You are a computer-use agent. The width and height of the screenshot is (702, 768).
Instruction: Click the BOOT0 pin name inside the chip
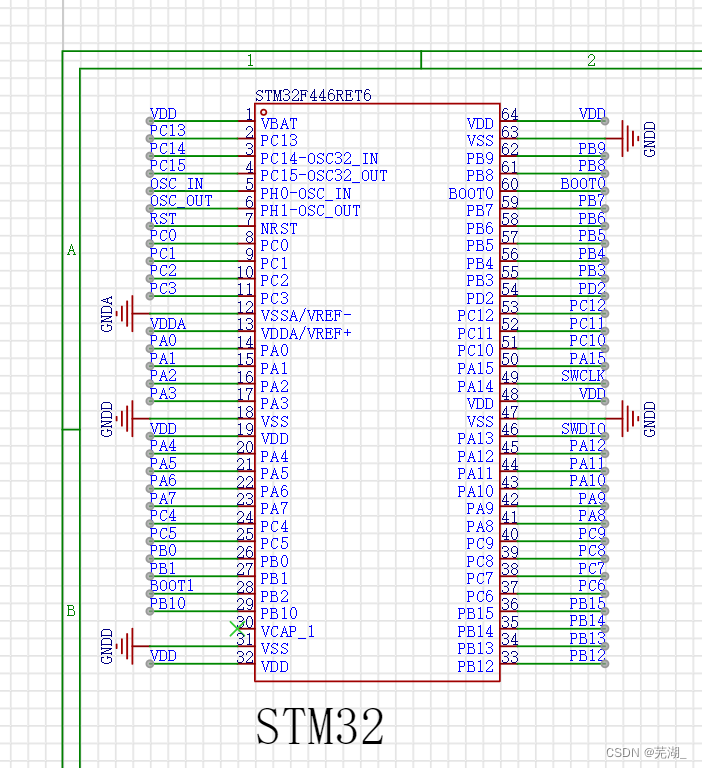tap(471, 193)
